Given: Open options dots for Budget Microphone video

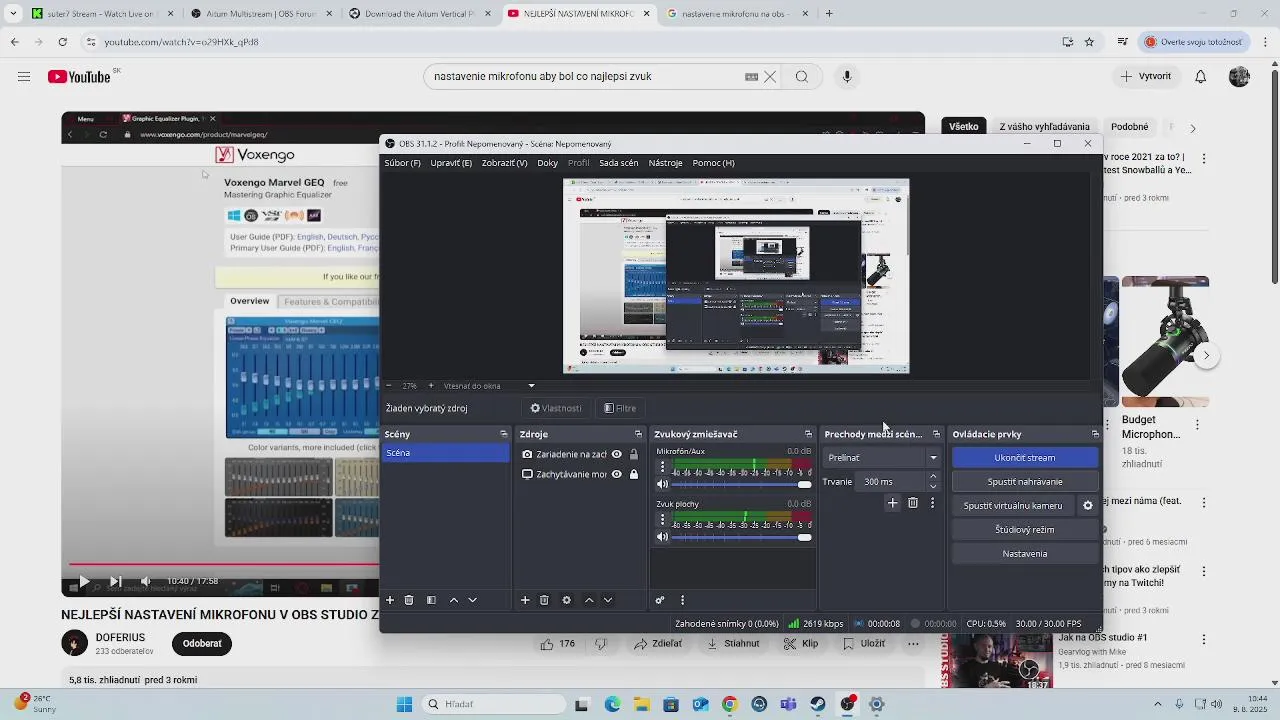Looking at the screenshot, I should pyautogui.click(x=1197, y=424).
